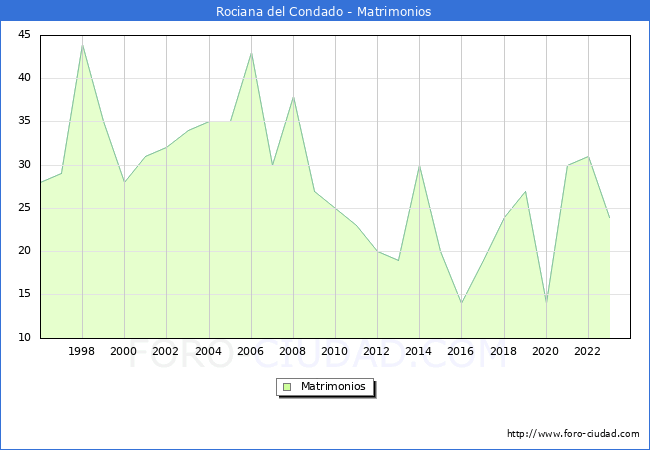Click the 2016 x-axis label
Image resolution: width=650 pixels, height=450 pixels.
click(461, 351)
